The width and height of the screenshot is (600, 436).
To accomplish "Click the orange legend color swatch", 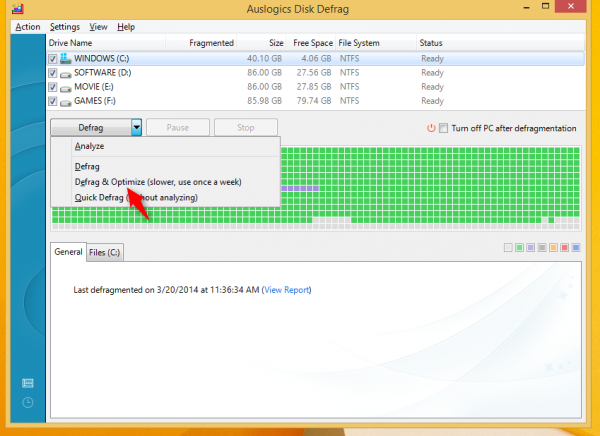I will pos(553,248).
